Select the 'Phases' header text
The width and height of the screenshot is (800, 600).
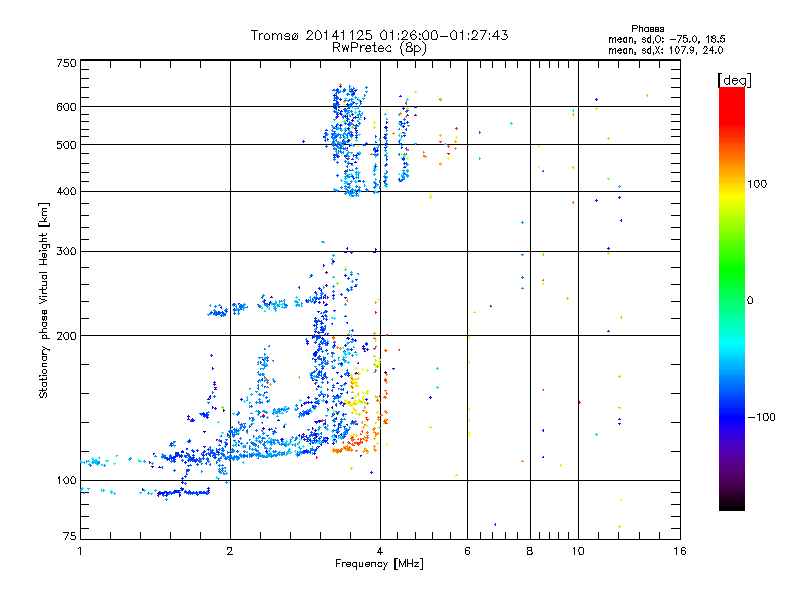[x=647, y=29]
